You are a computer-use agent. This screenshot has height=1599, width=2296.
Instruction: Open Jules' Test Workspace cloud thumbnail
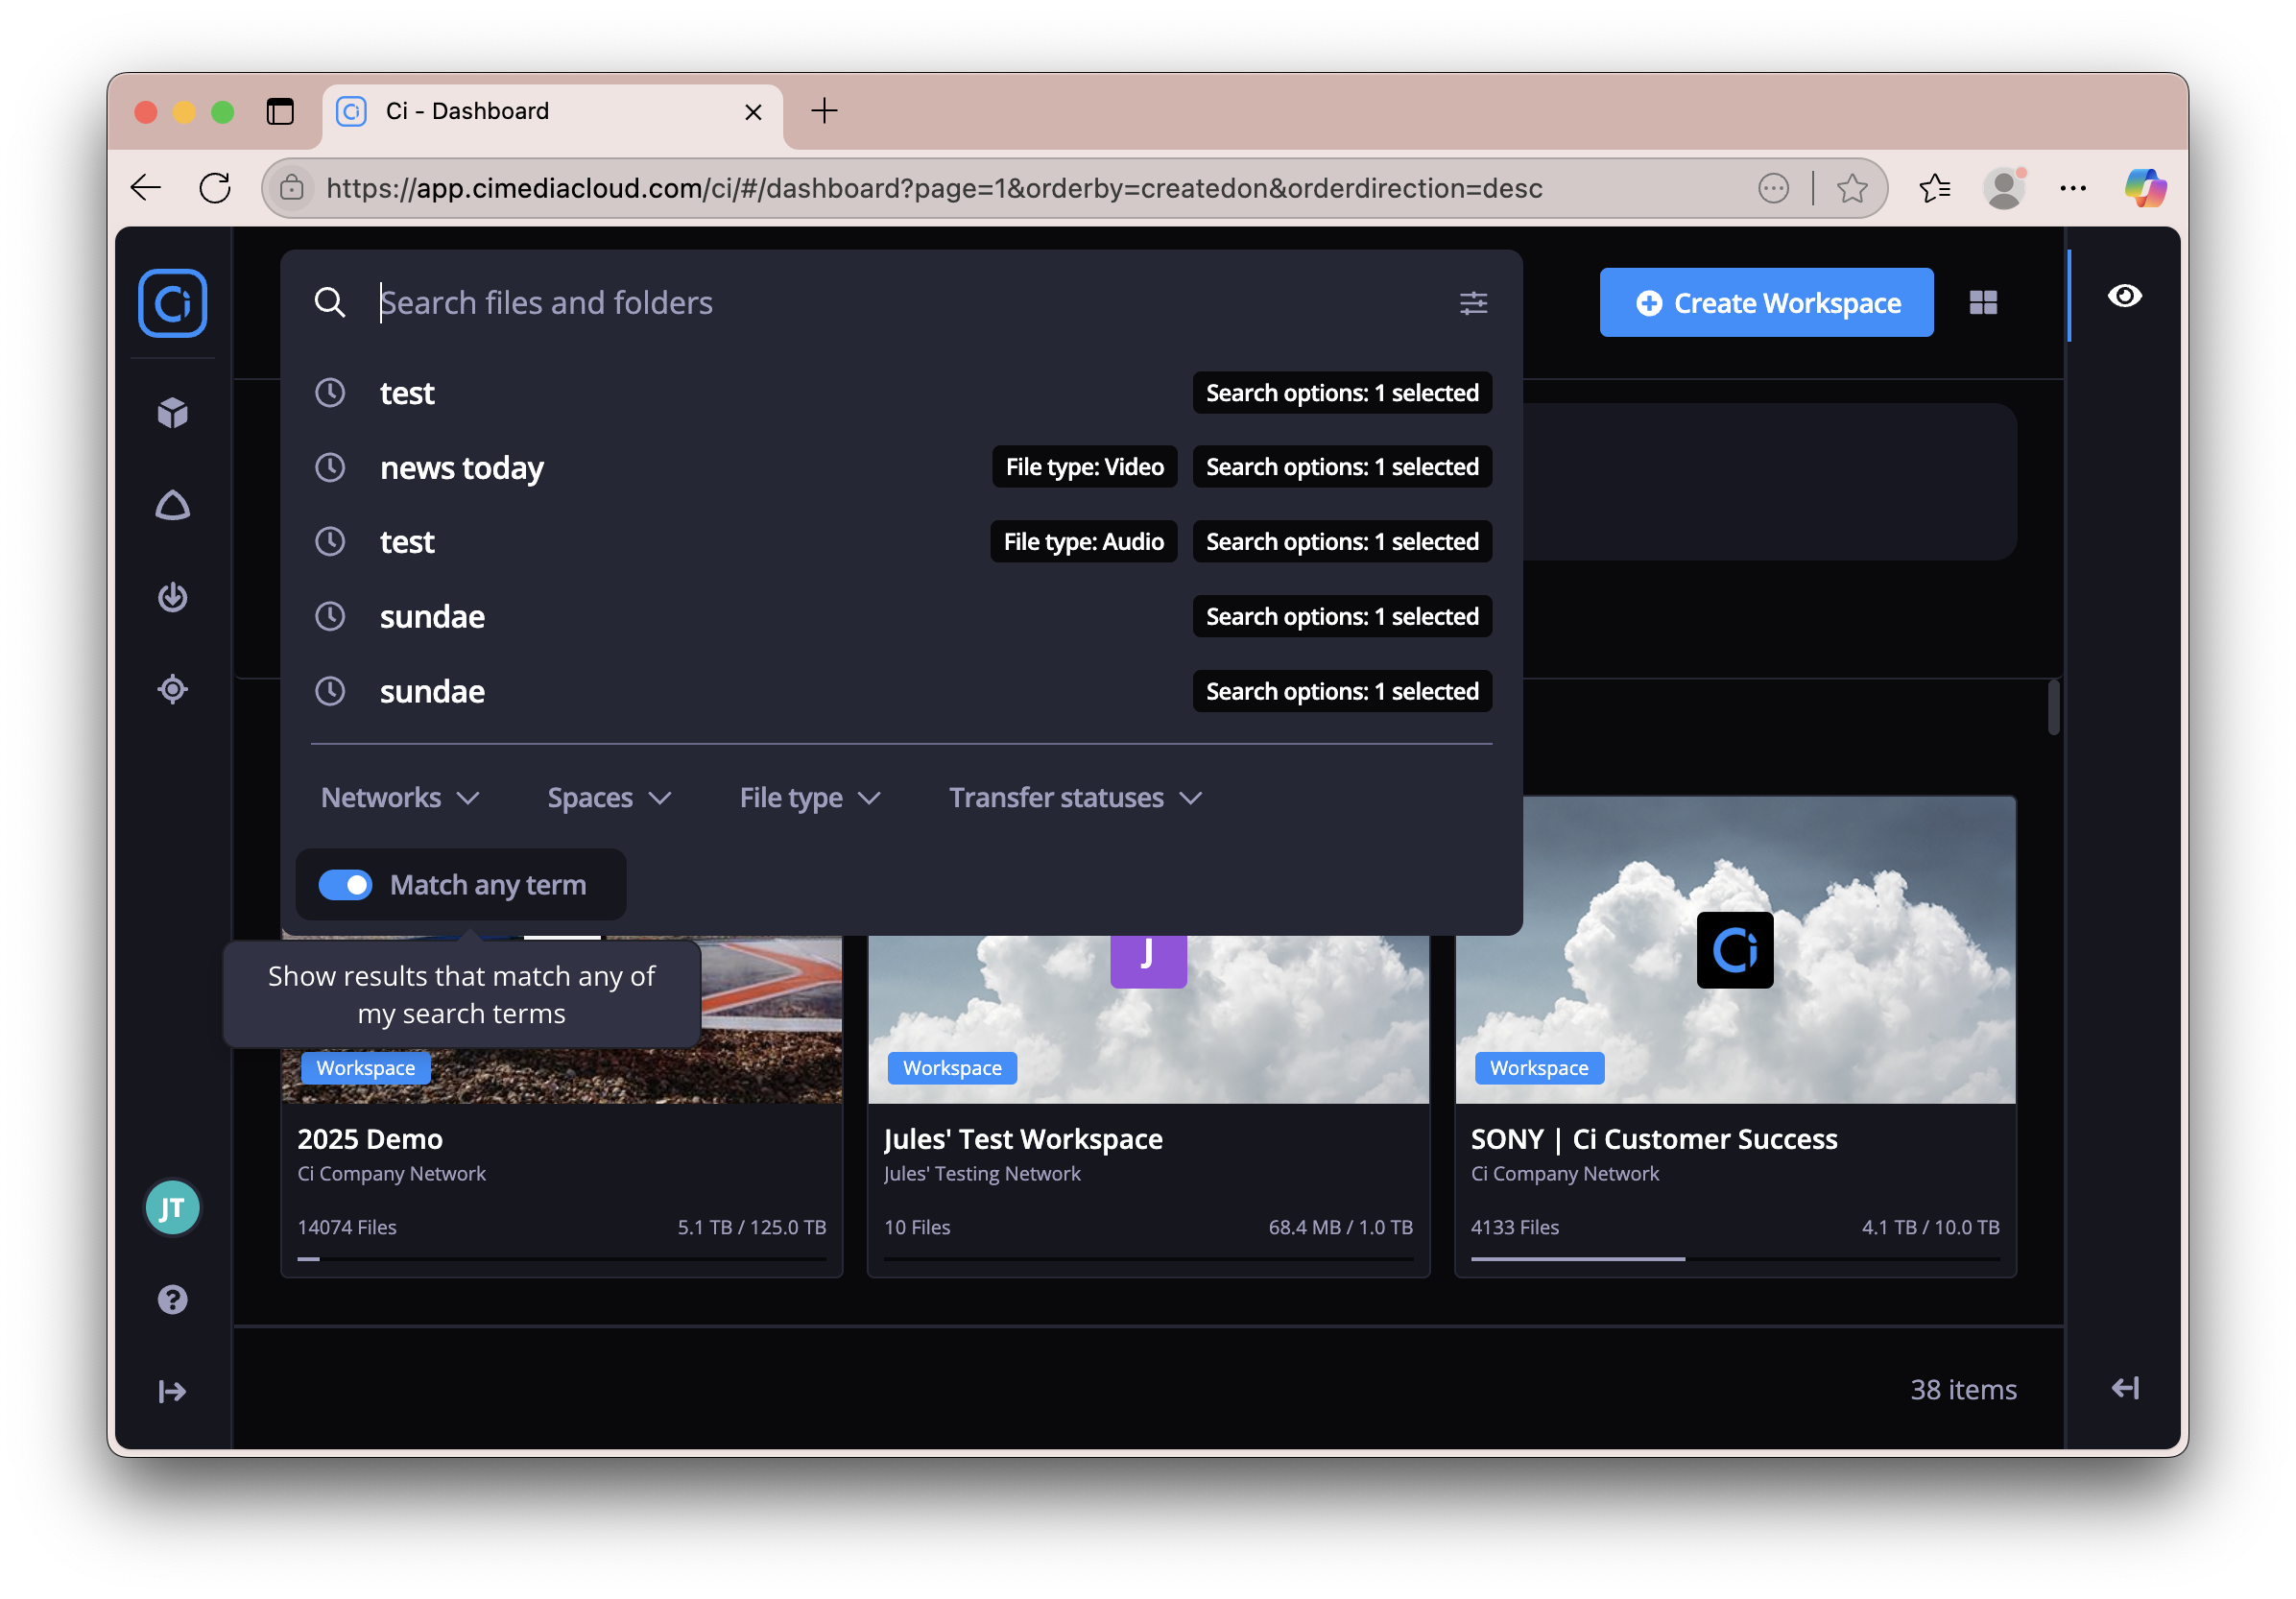[x=1148, y=1020]
